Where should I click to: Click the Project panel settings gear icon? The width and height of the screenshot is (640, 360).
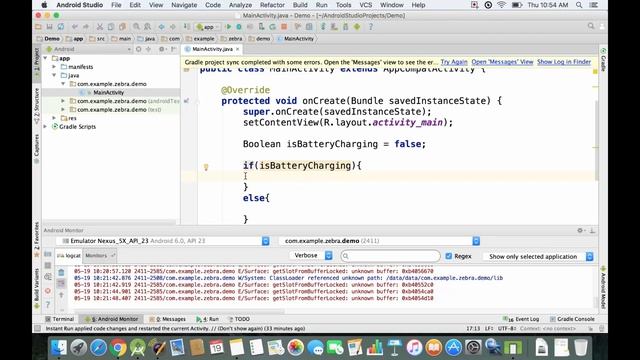click(x=162, y=49)
